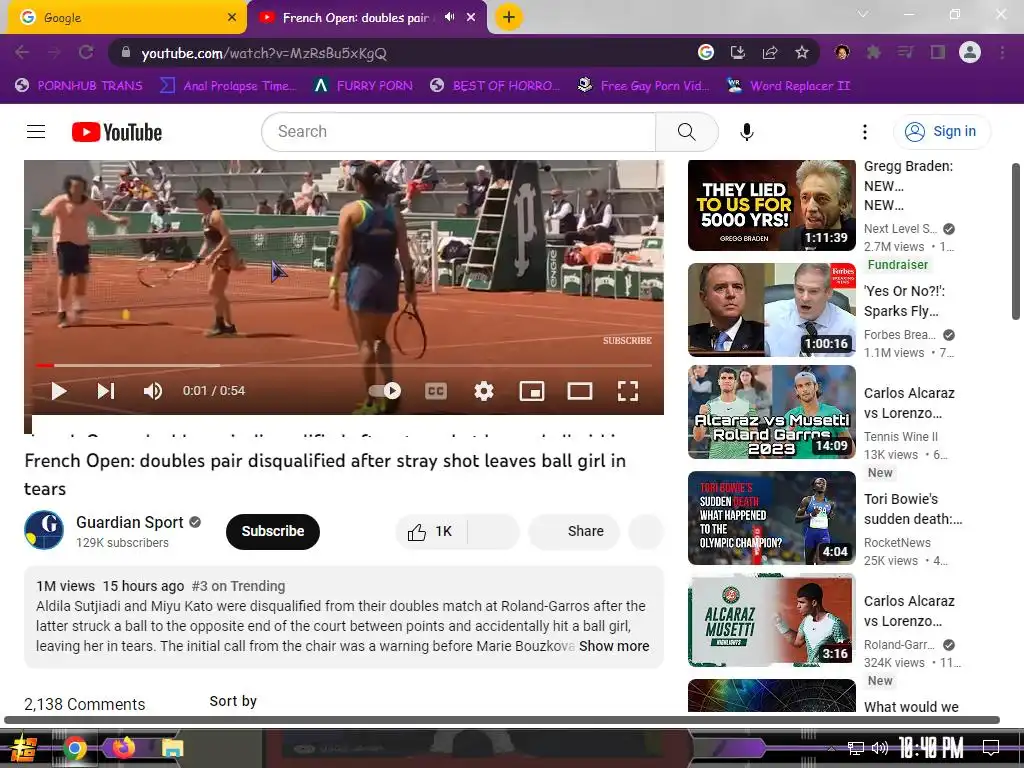The height and width of the screenshot is (768, 1024).
Task: Reload the current page
Action: 86,52
